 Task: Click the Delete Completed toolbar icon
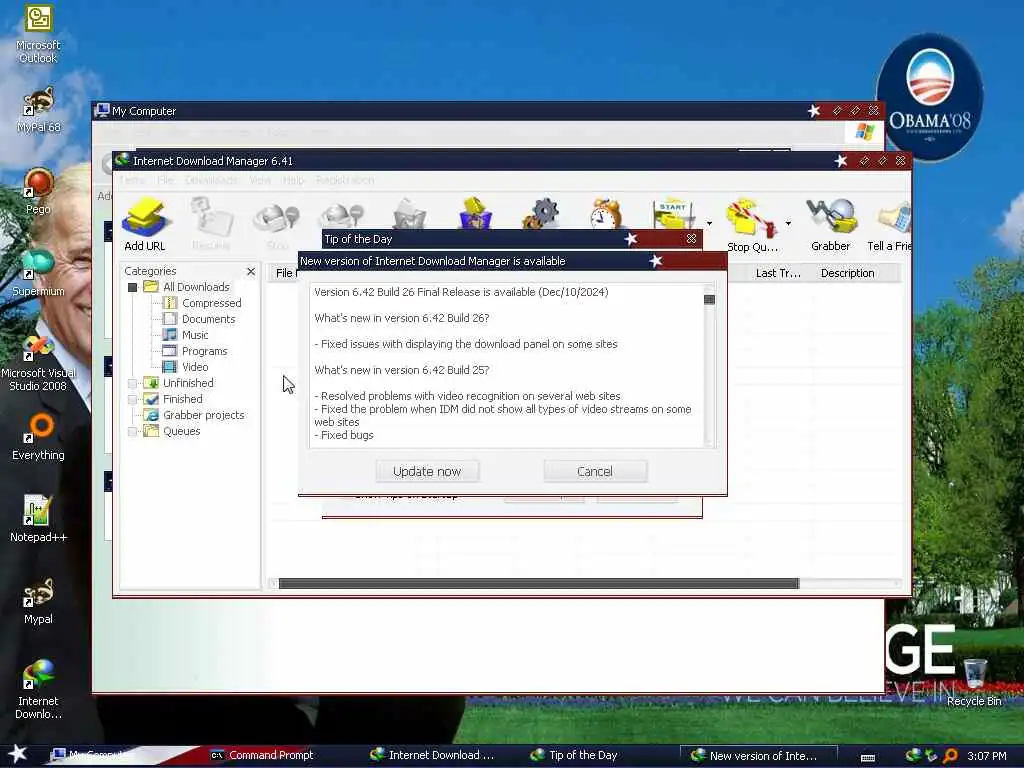point(475,213)
